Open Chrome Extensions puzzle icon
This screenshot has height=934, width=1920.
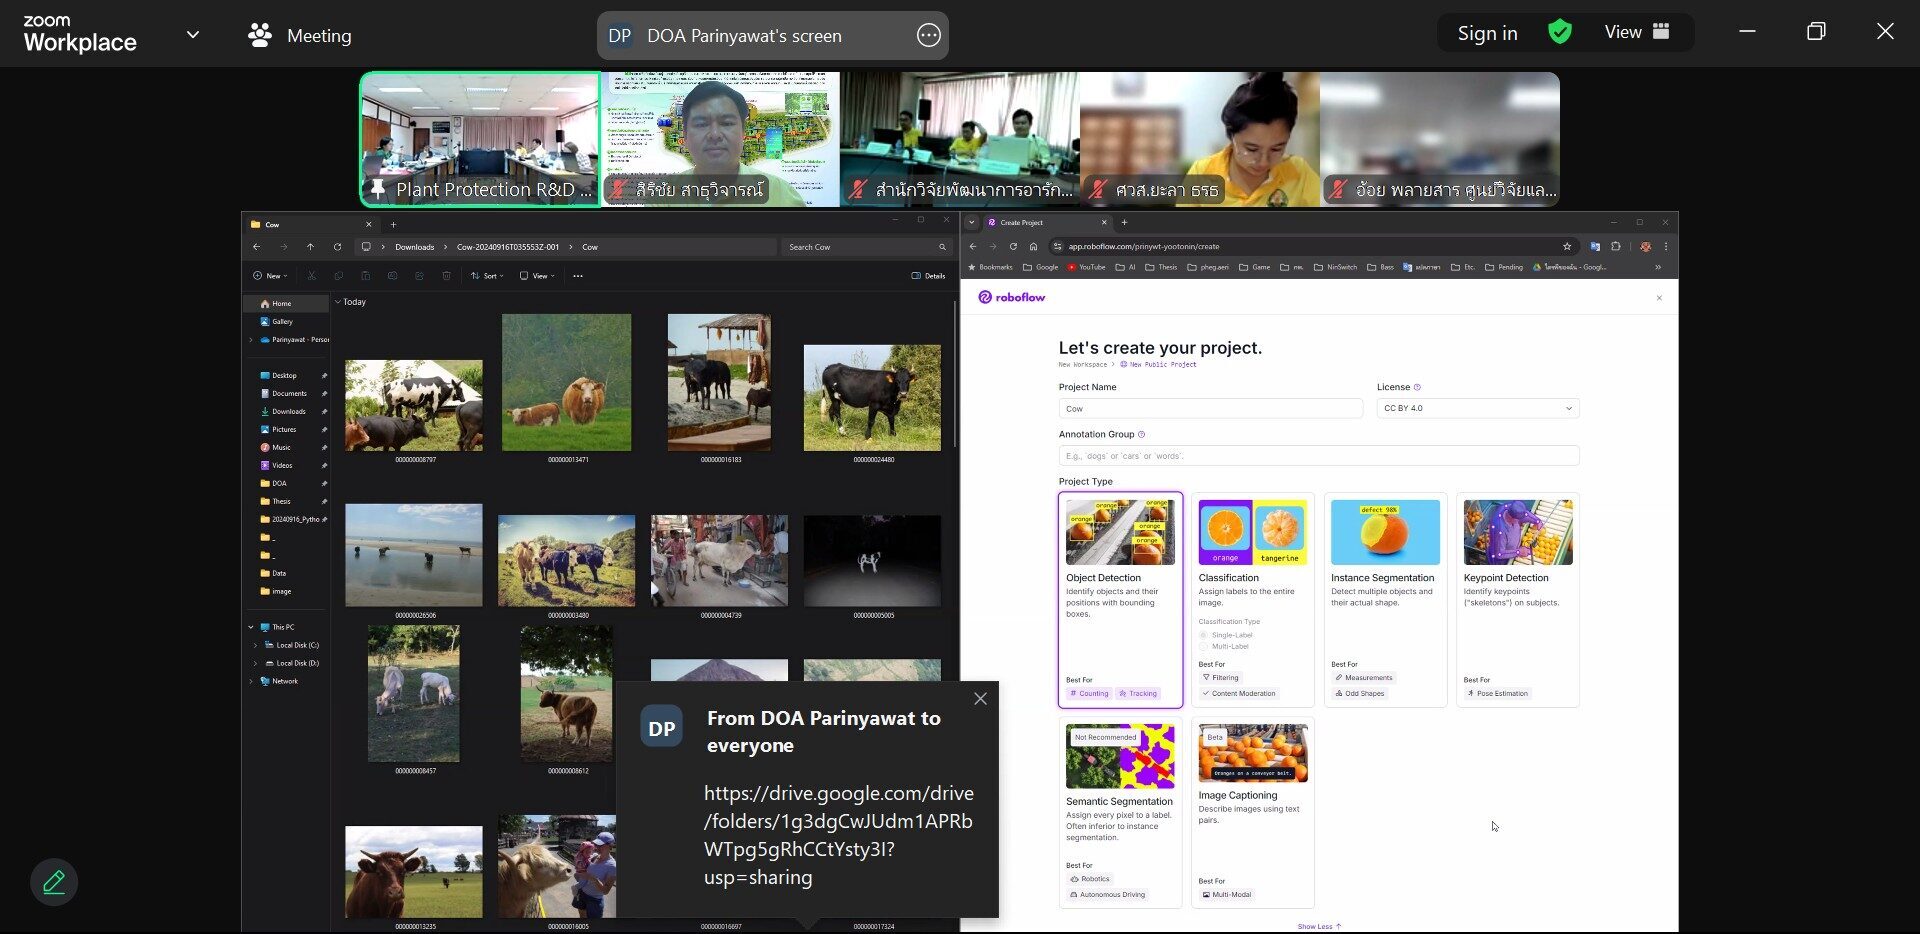click(1616, 246)
